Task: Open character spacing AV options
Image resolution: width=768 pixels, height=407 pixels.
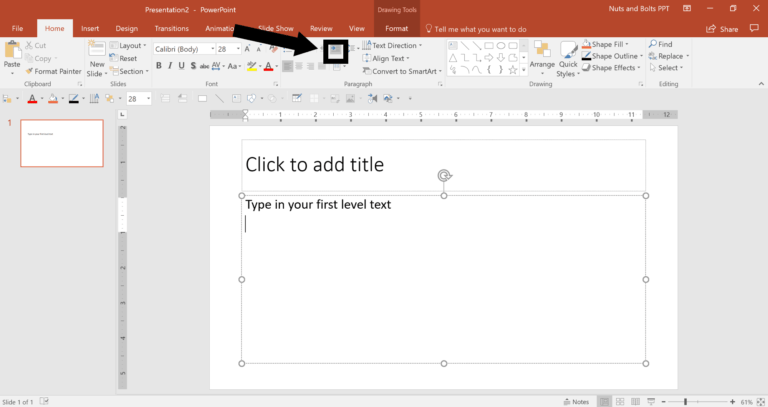Action: [218, 66]
